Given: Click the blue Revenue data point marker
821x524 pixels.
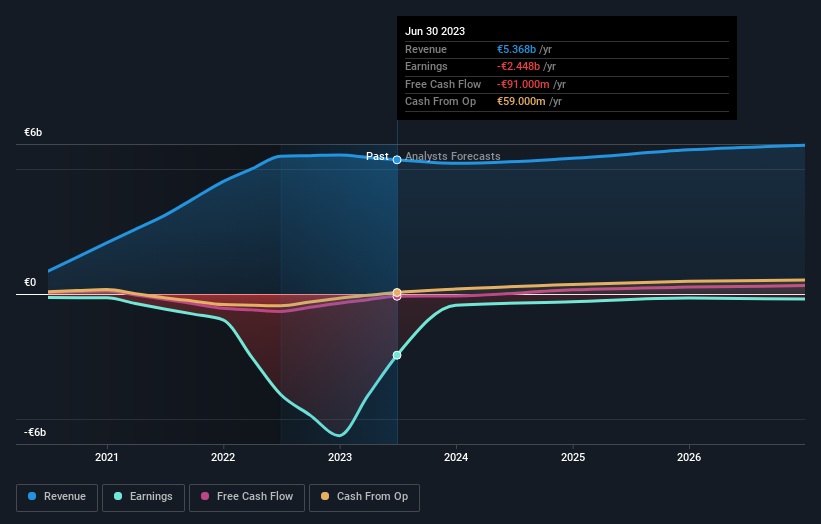Looking at the screenshot, I should 397,160.
